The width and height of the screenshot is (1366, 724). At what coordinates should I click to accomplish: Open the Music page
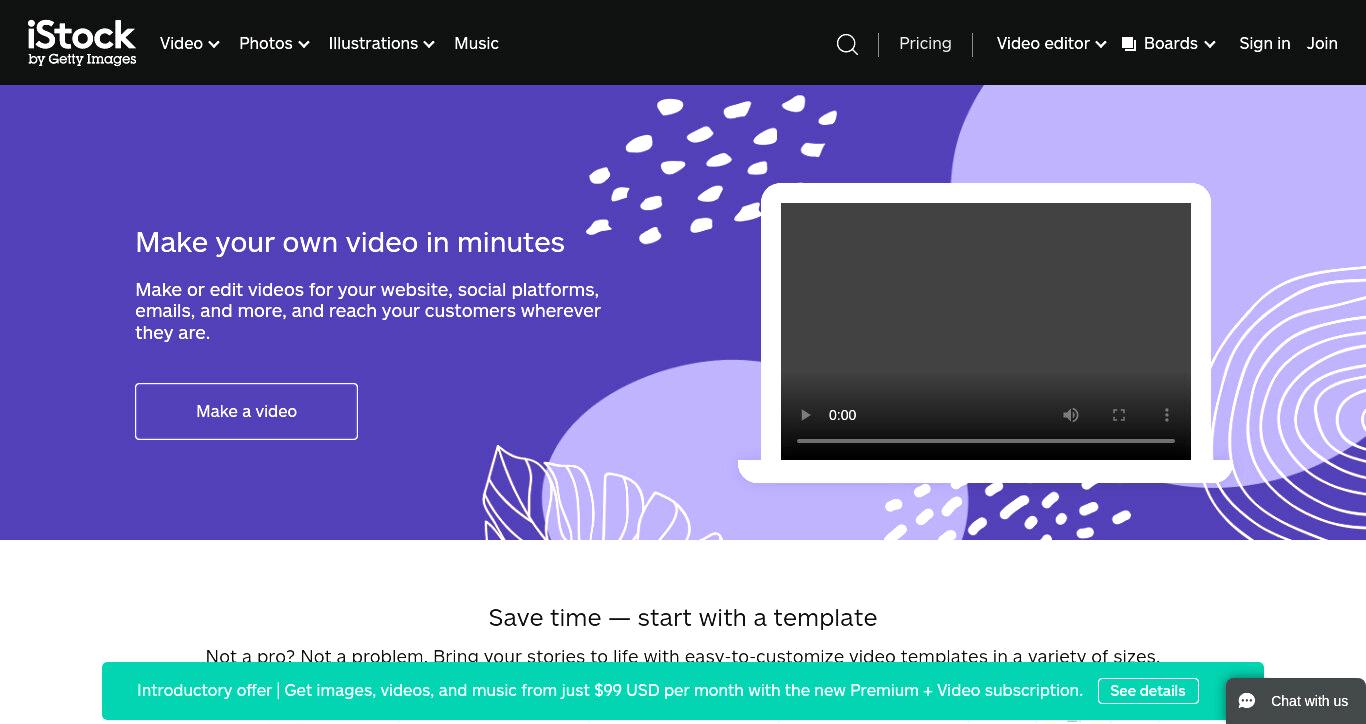pos(476,44)
